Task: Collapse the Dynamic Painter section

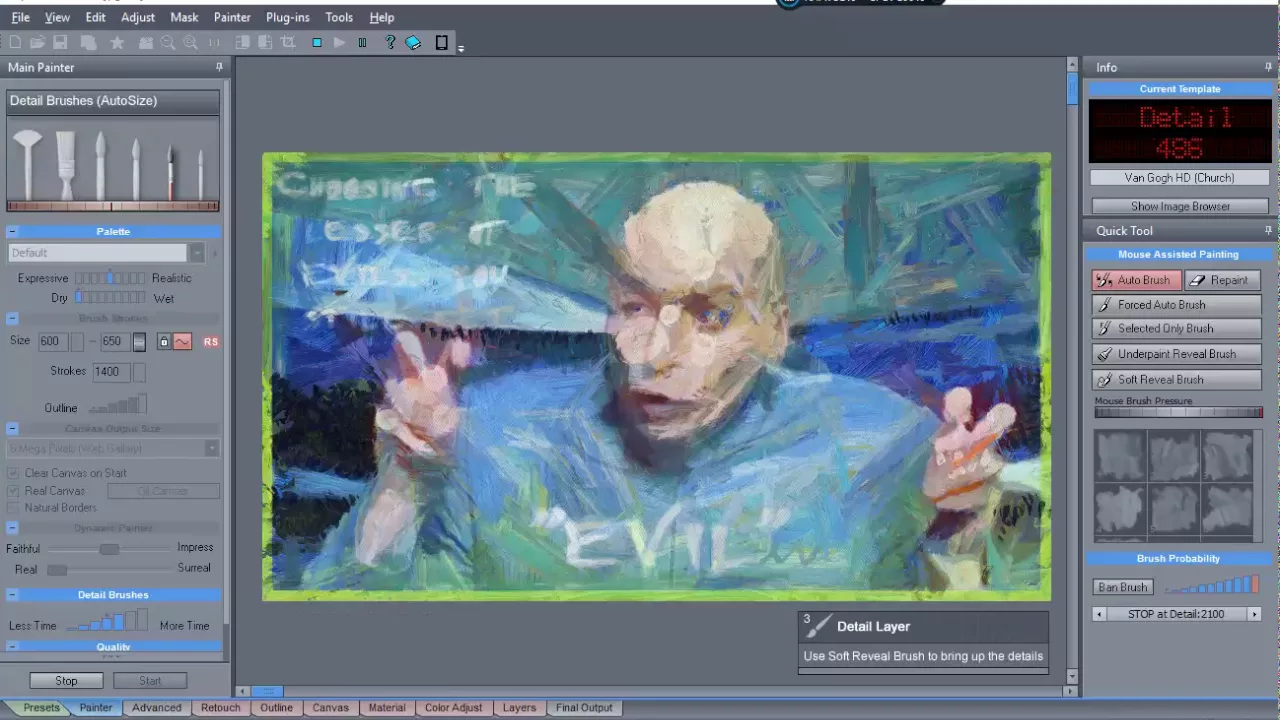Action: click(13, 527)
